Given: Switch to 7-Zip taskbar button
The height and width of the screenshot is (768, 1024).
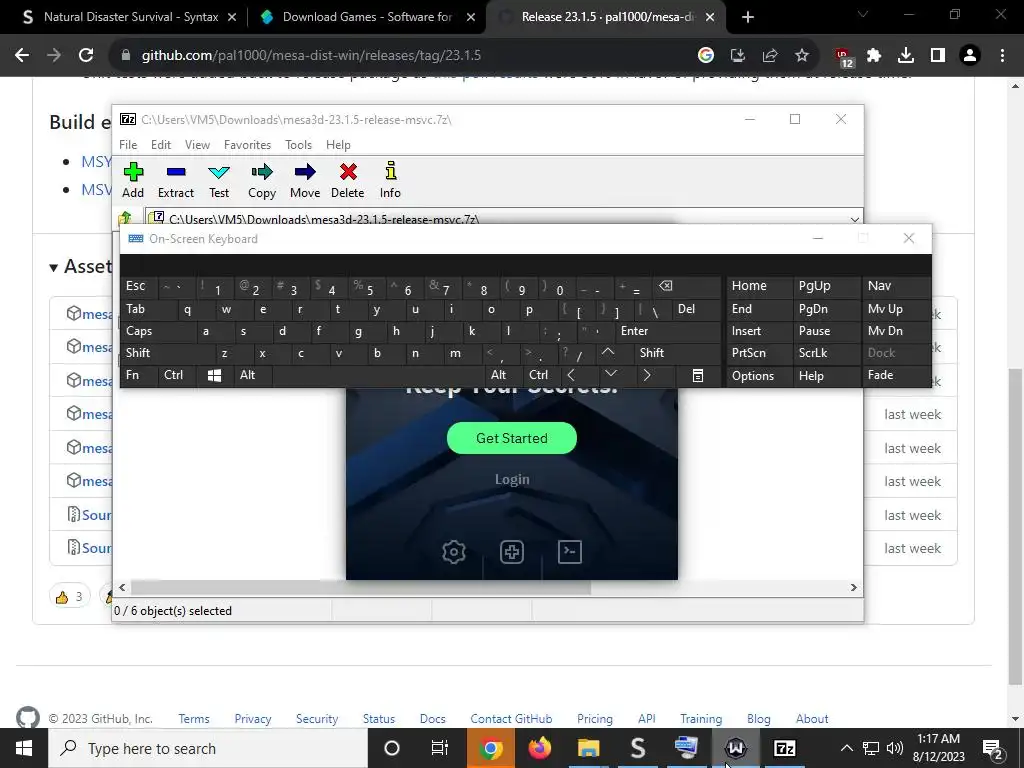Looking at the screenshot, I should (x=784, y=748).
